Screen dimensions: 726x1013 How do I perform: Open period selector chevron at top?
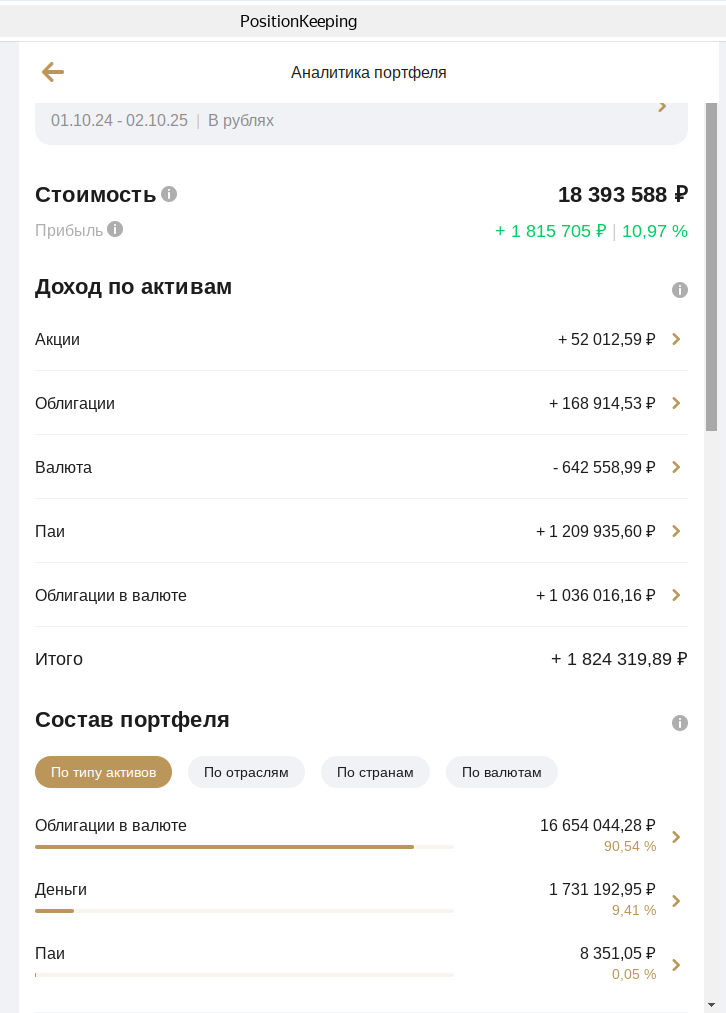click(x=662, y=107)
